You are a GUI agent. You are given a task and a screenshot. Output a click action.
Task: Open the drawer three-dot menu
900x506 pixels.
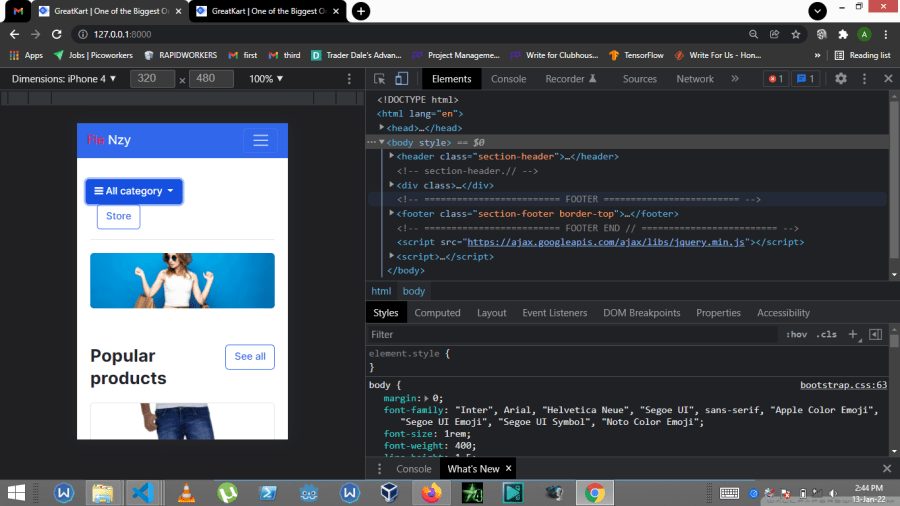click(379, 469)
